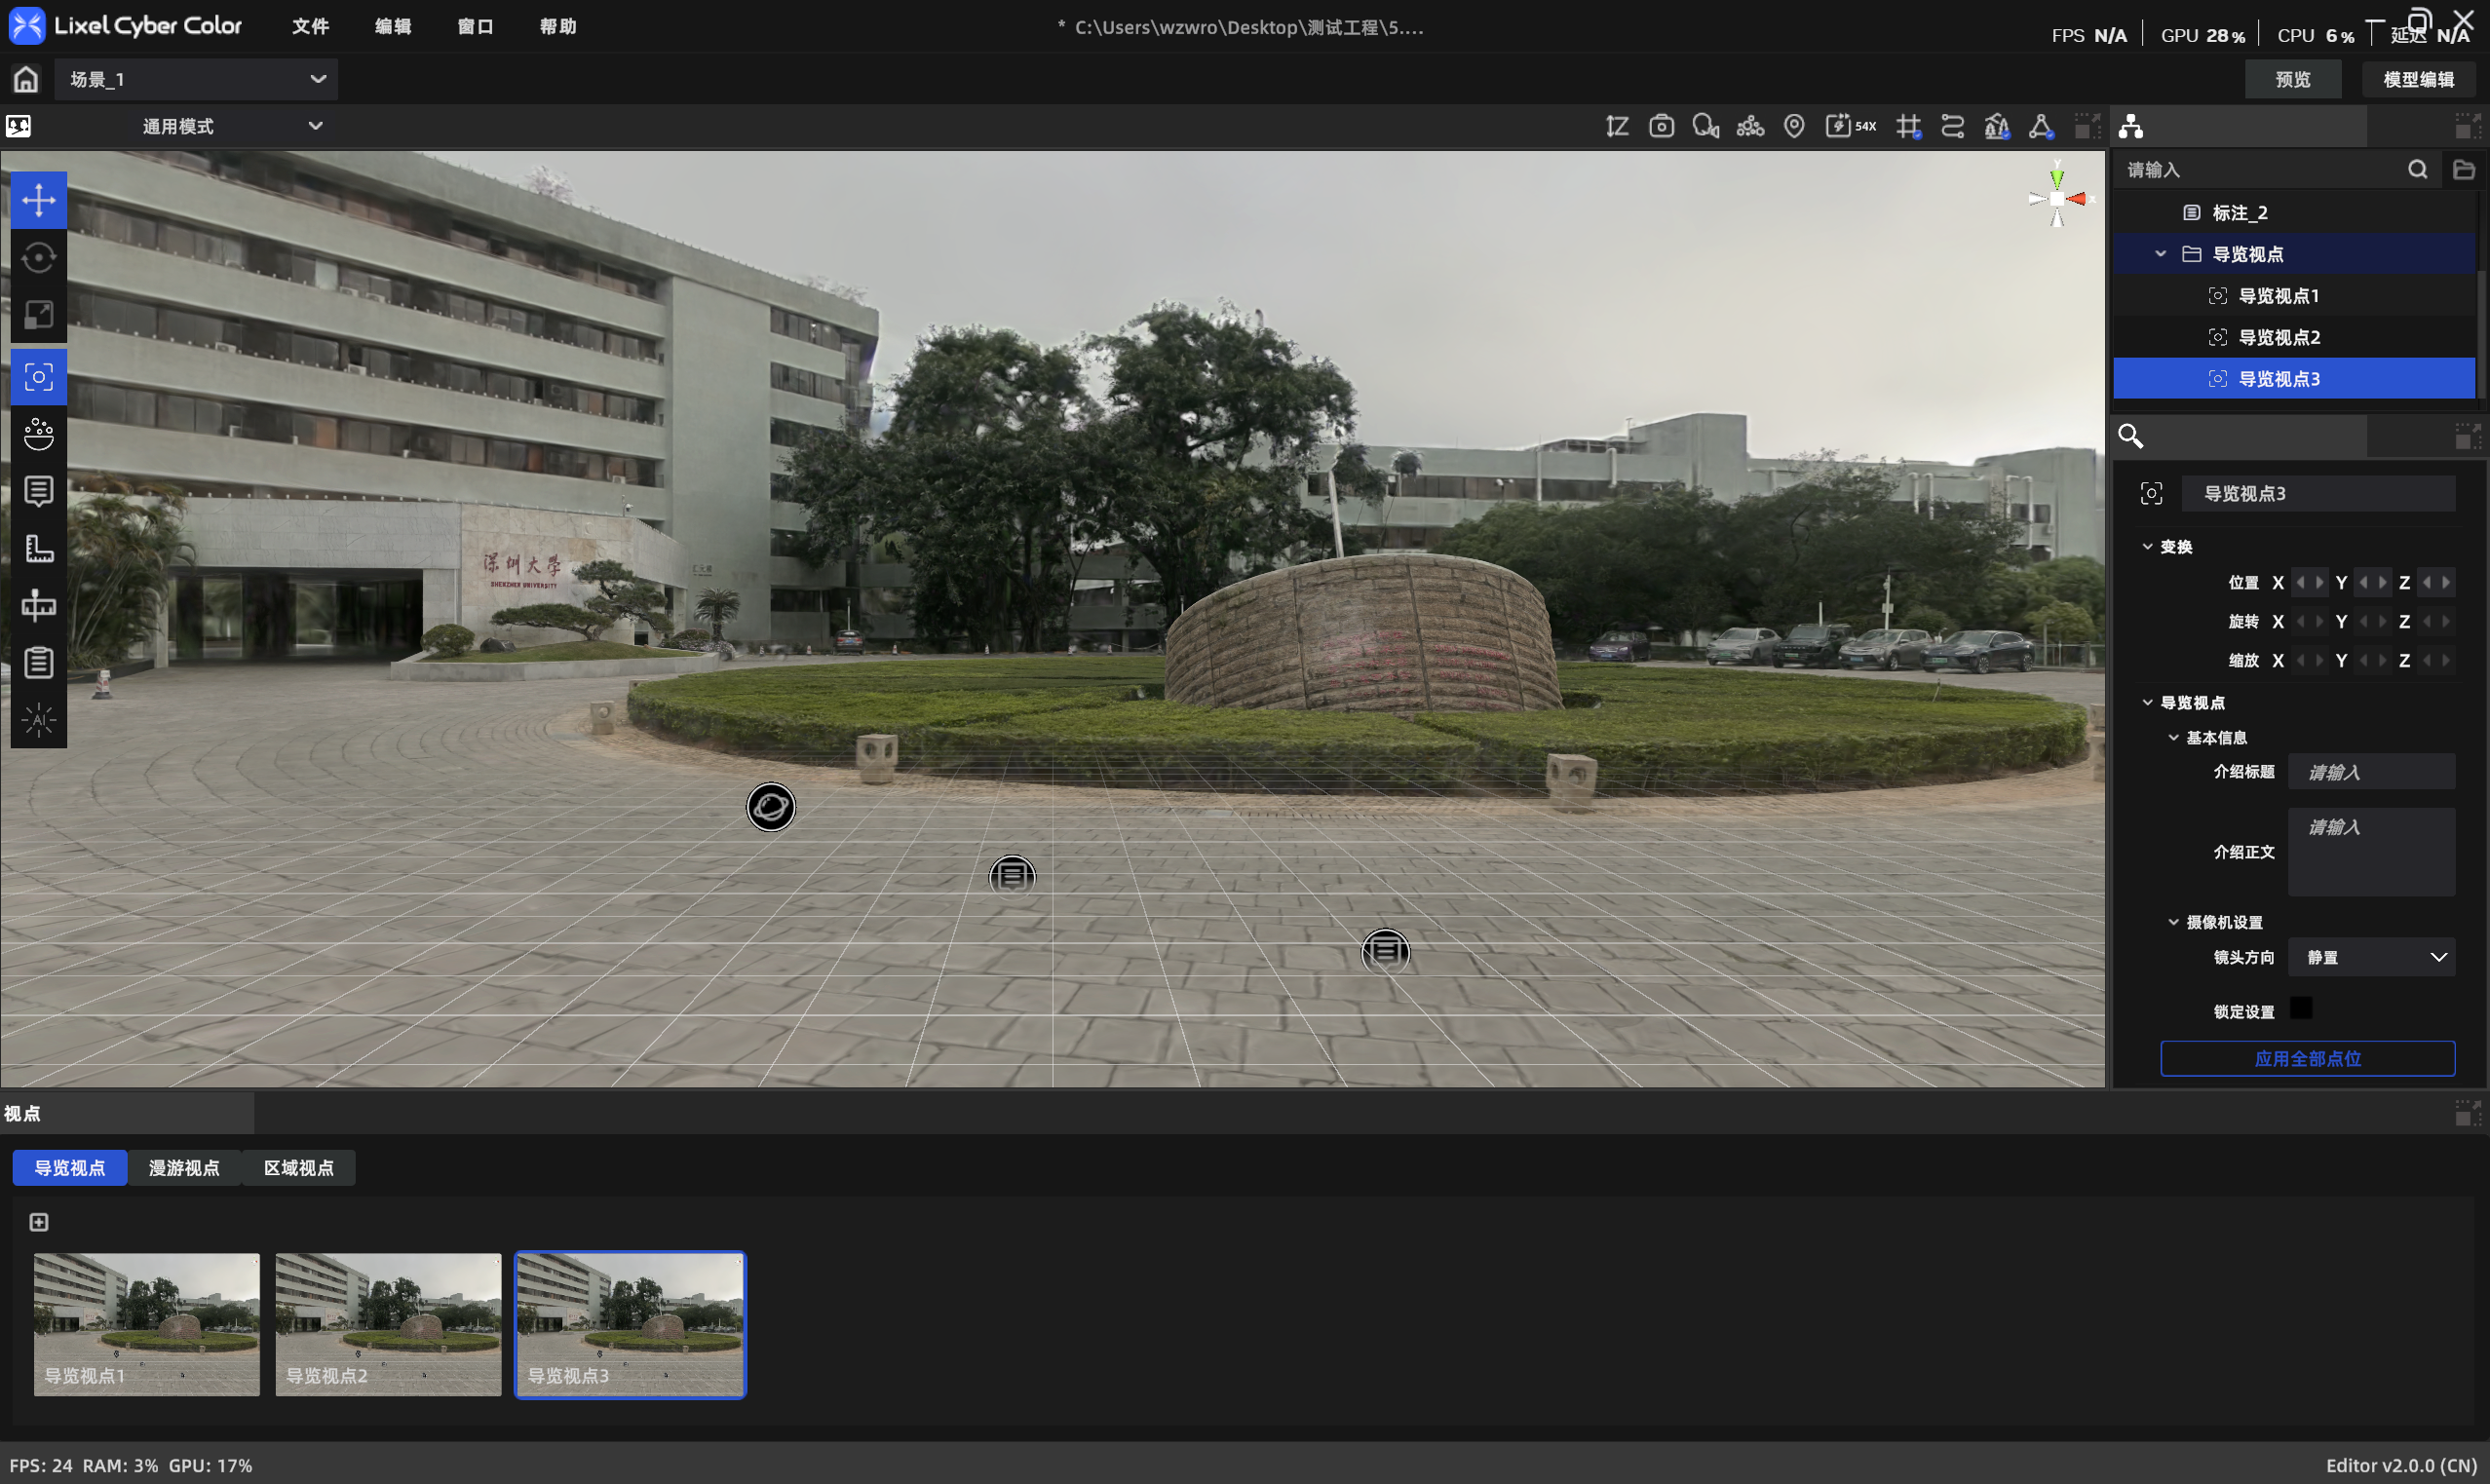
Task: Click the 介绍标题 input field
Action: [2371, 772]
